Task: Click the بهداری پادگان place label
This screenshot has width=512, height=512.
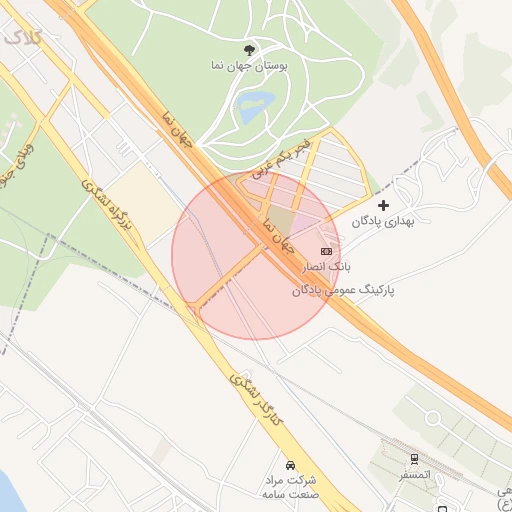Action: (383, 222)
